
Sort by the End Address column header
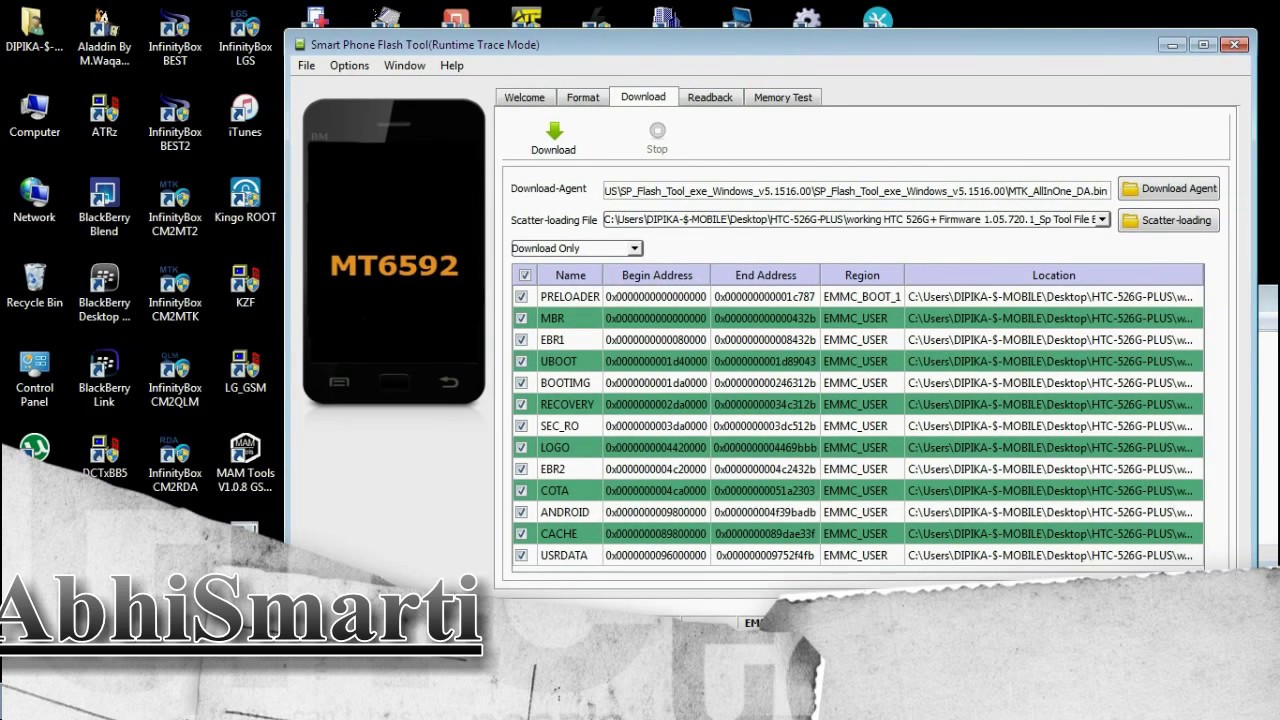click(x=765, y=275)
